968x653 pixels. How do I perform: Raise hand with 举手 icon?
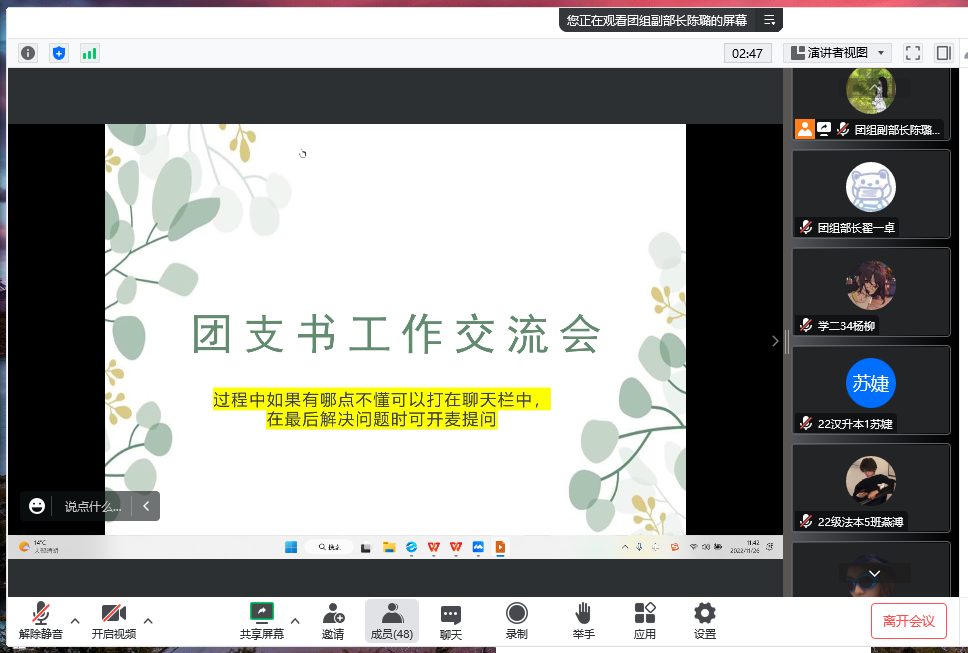click(x=583, y=620)
